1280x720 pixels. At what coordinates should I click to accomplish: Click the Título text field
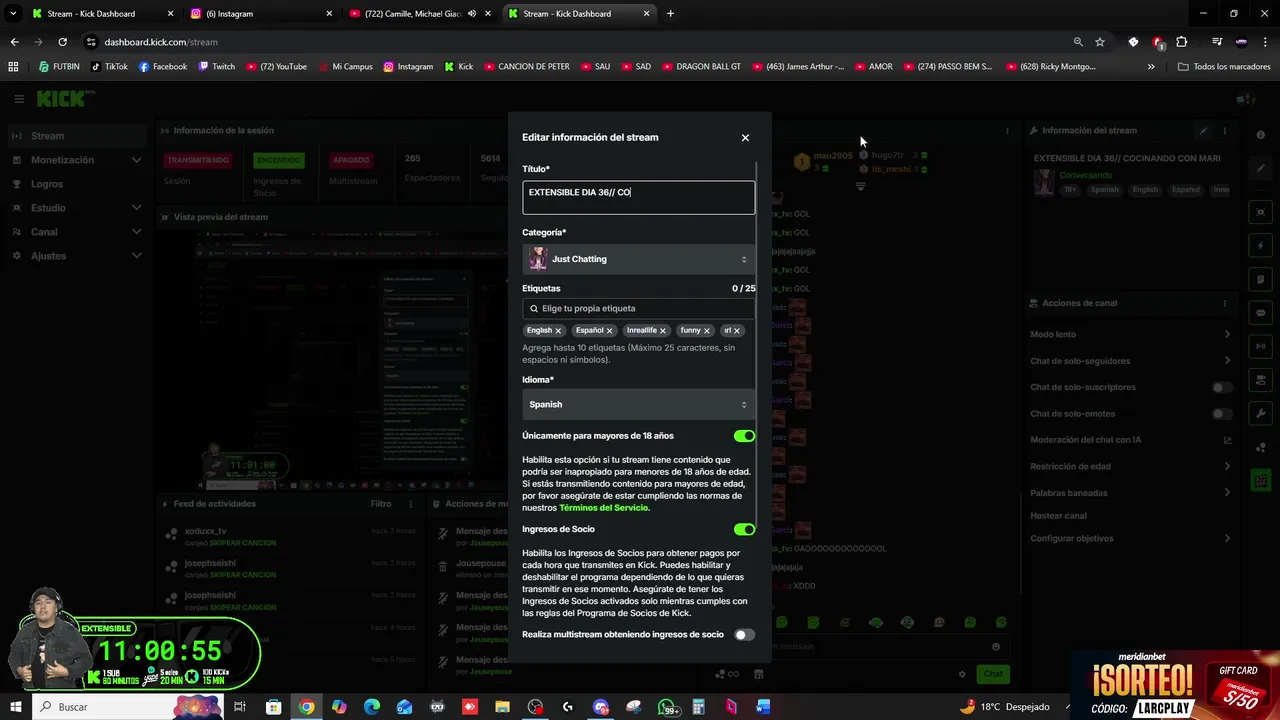pos(638,197)
